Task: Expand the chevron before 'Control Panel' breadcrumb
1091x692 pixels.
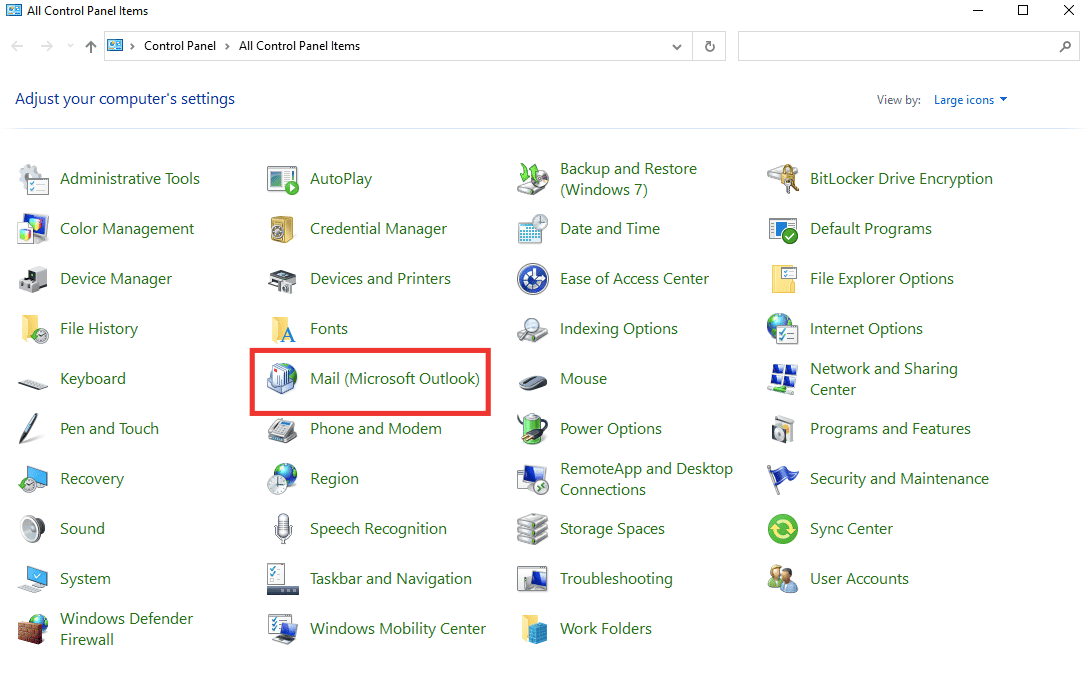Action: point(132,47)
